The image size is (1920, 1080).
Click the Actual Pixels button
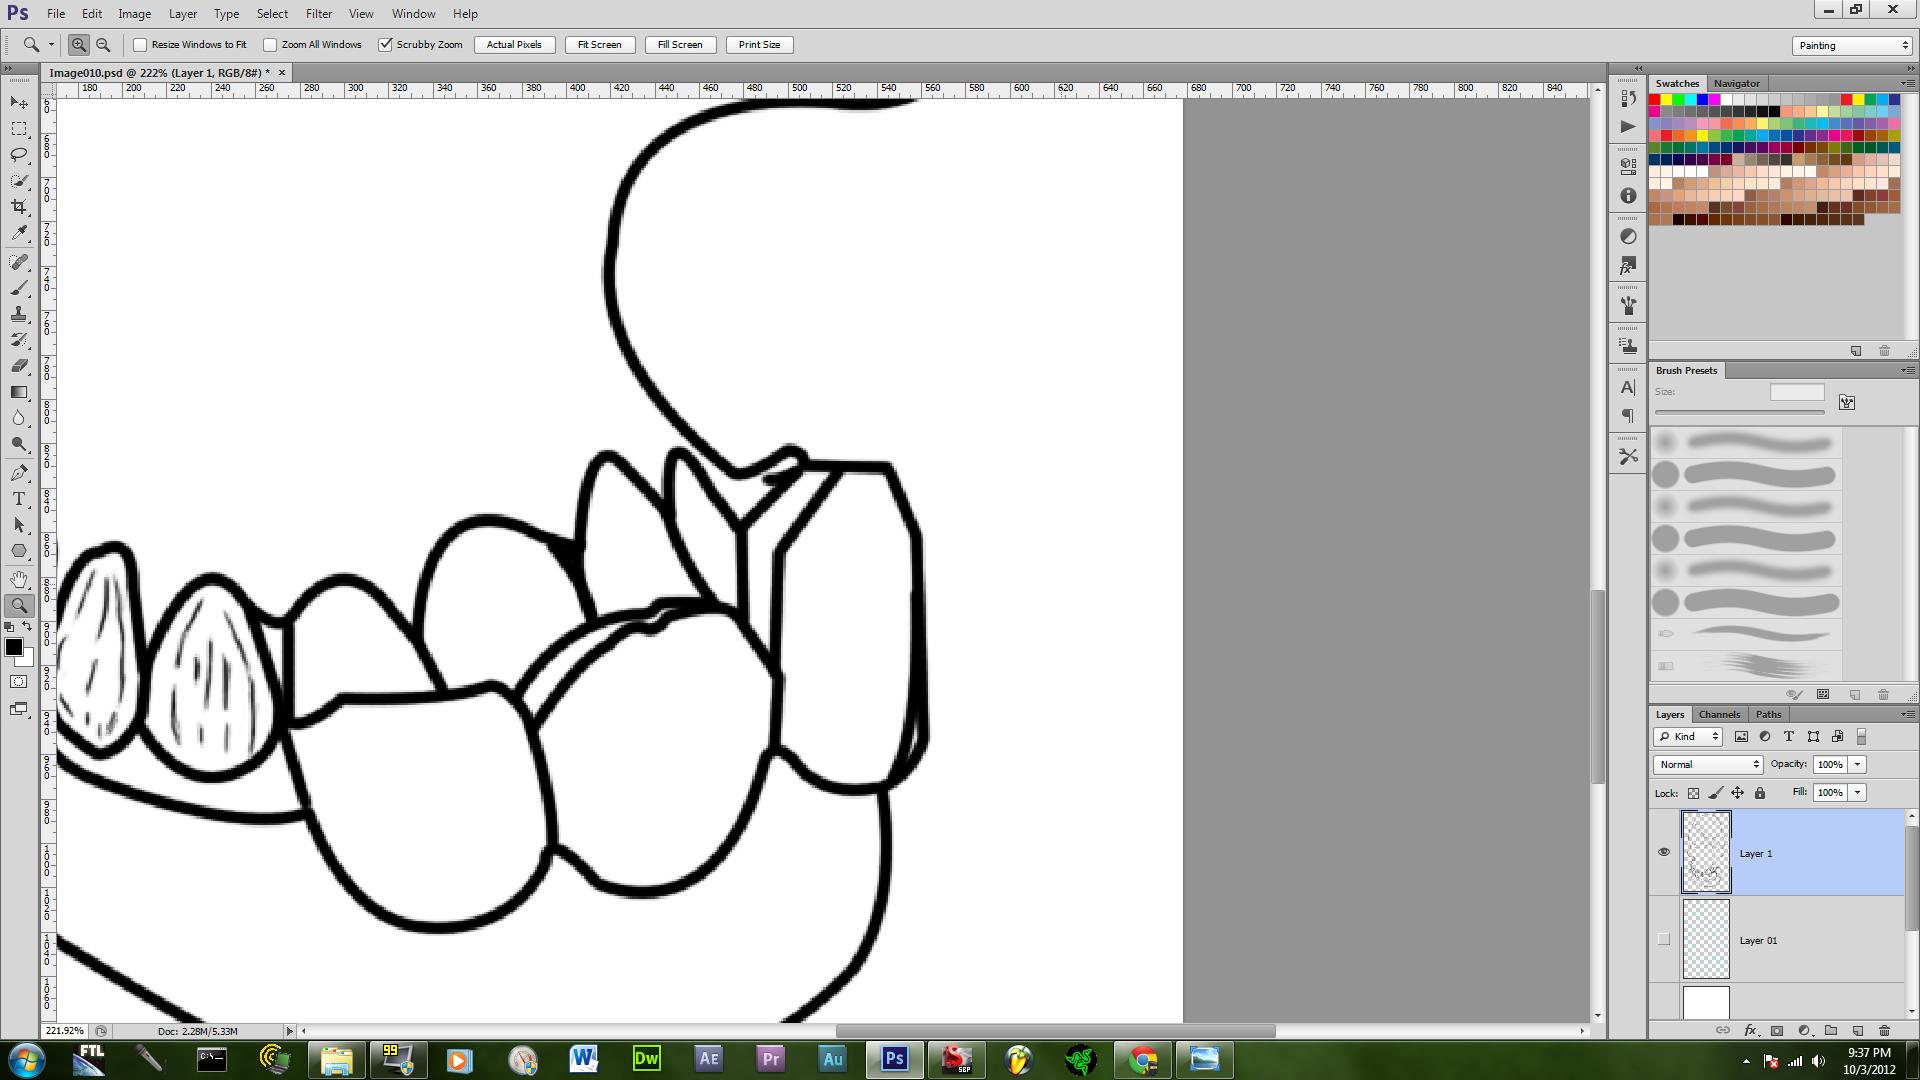514,45
